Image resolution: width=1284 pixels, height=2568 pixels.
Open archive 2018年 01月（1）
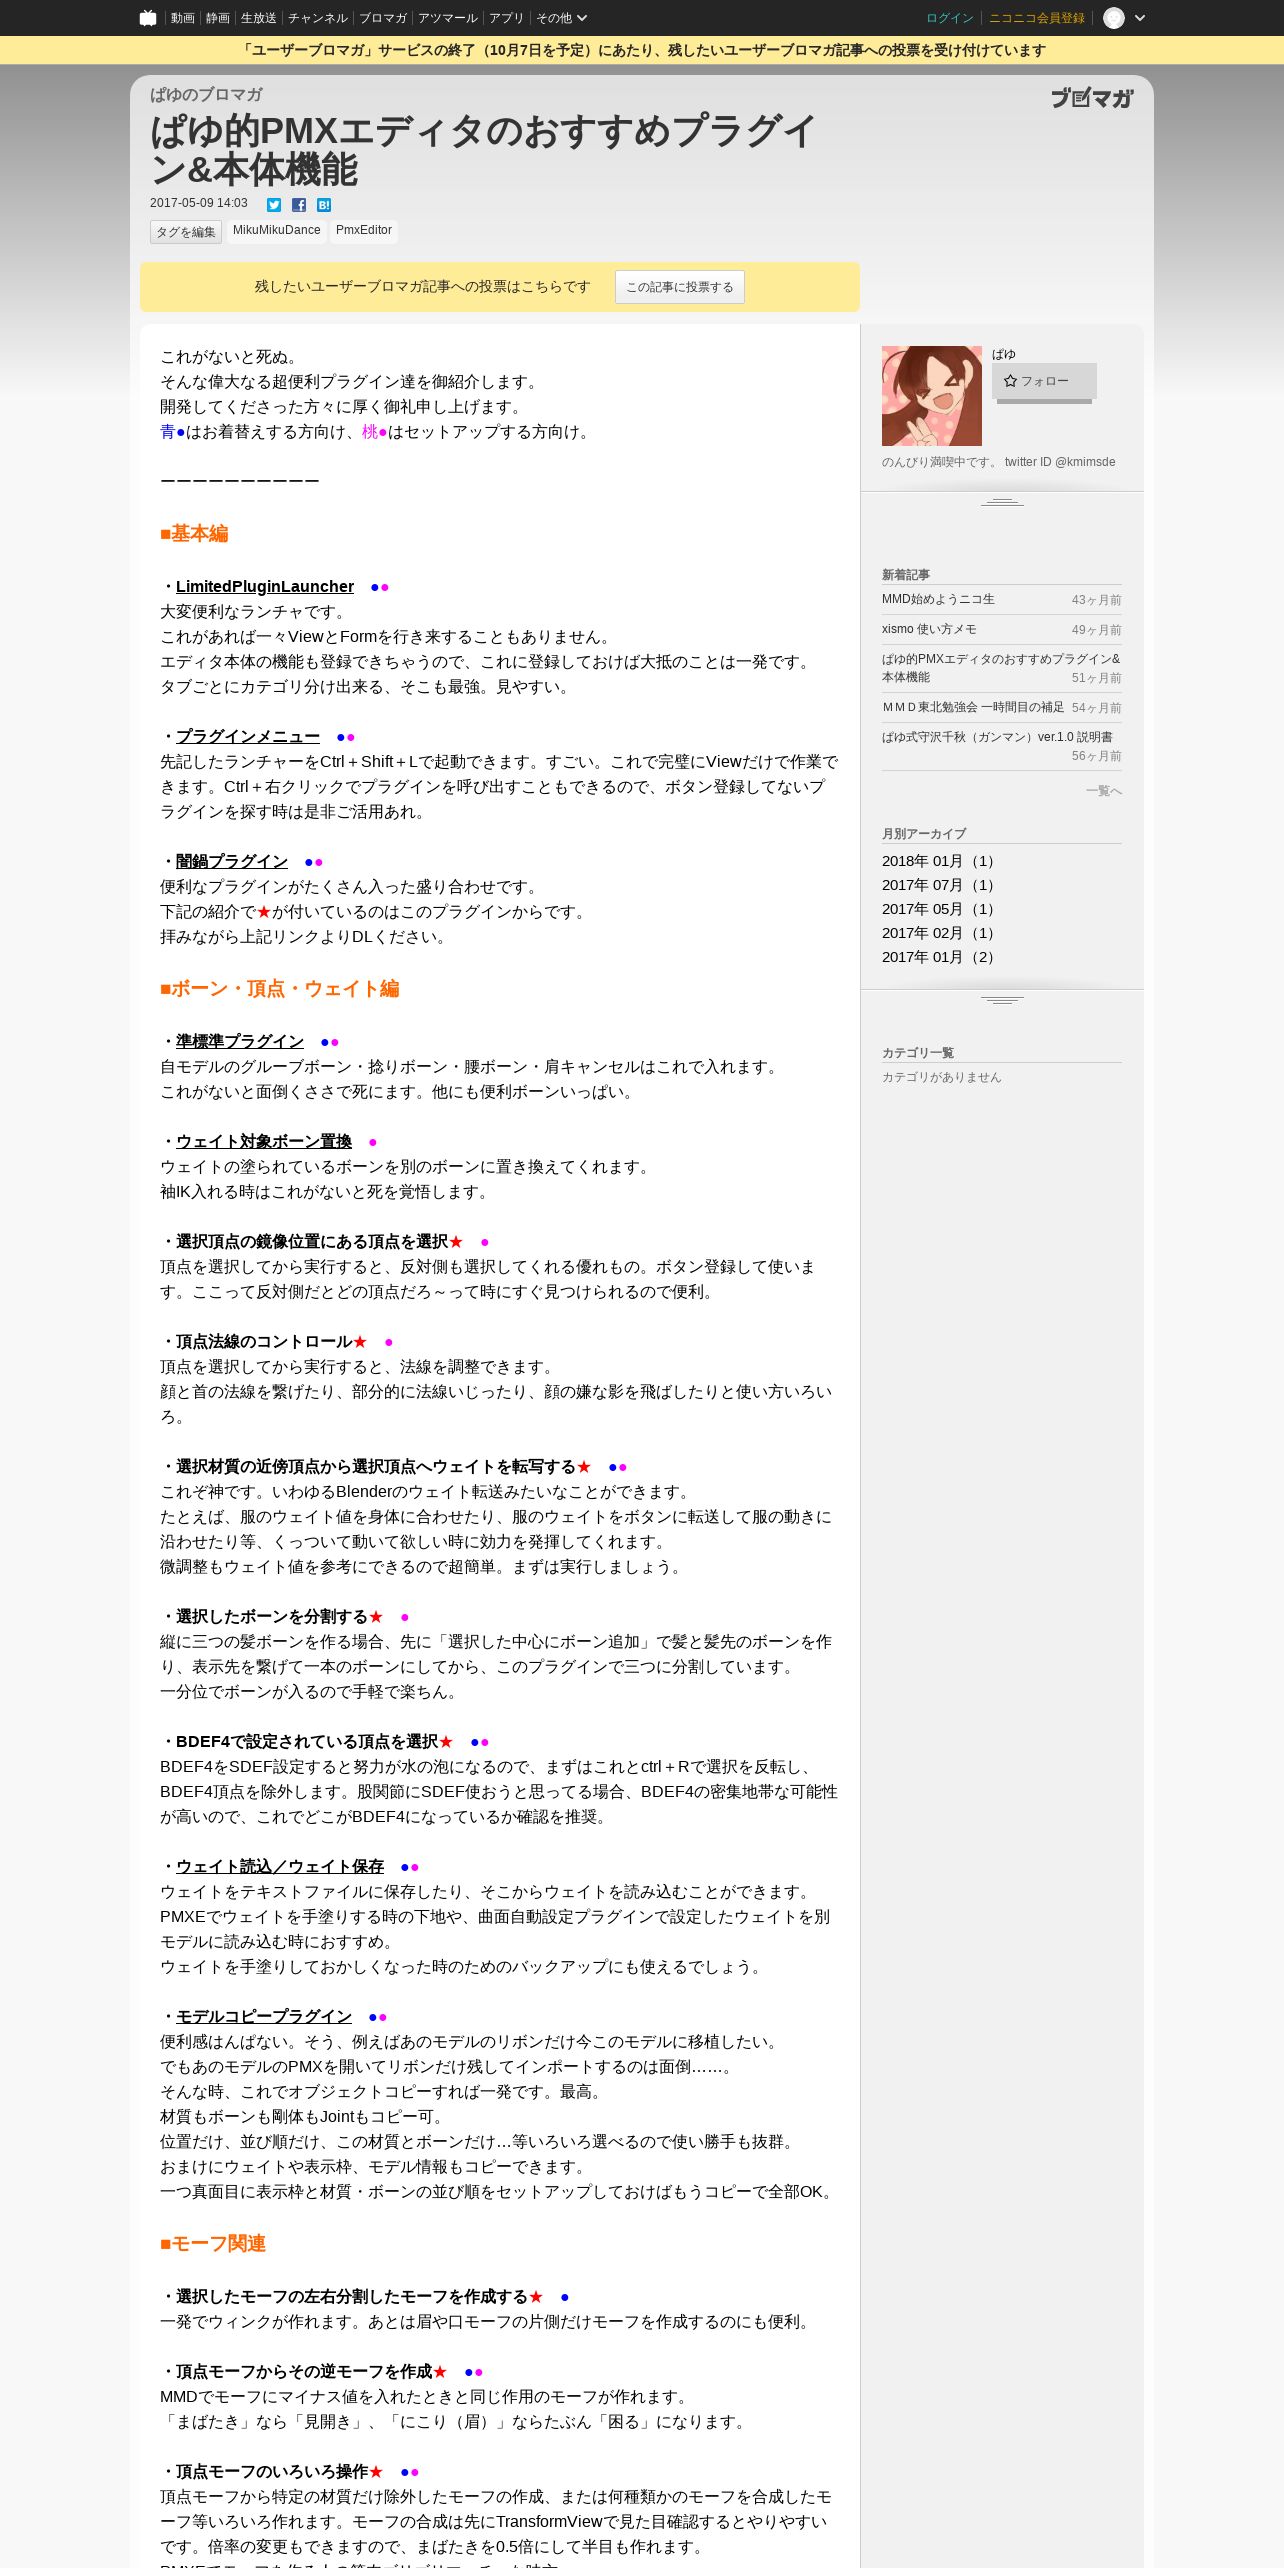[940, 861]
